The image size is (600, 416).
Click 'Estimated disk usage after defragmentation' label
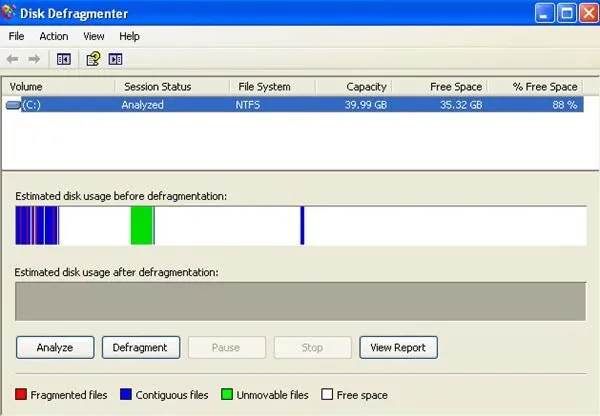coord(116,272)
